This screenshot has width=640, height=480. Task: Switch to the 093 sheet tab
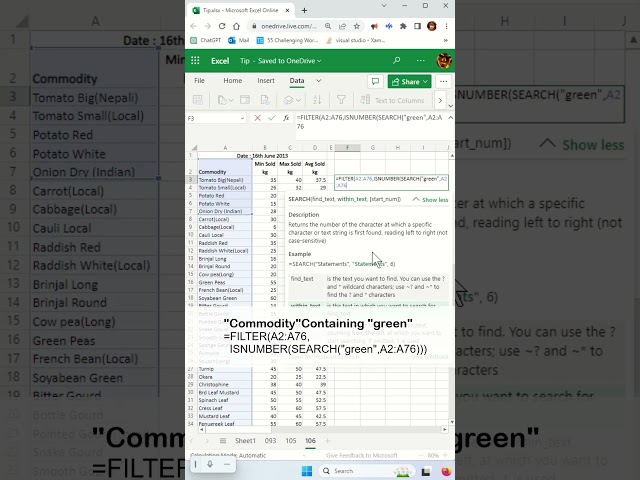point(270,441)
